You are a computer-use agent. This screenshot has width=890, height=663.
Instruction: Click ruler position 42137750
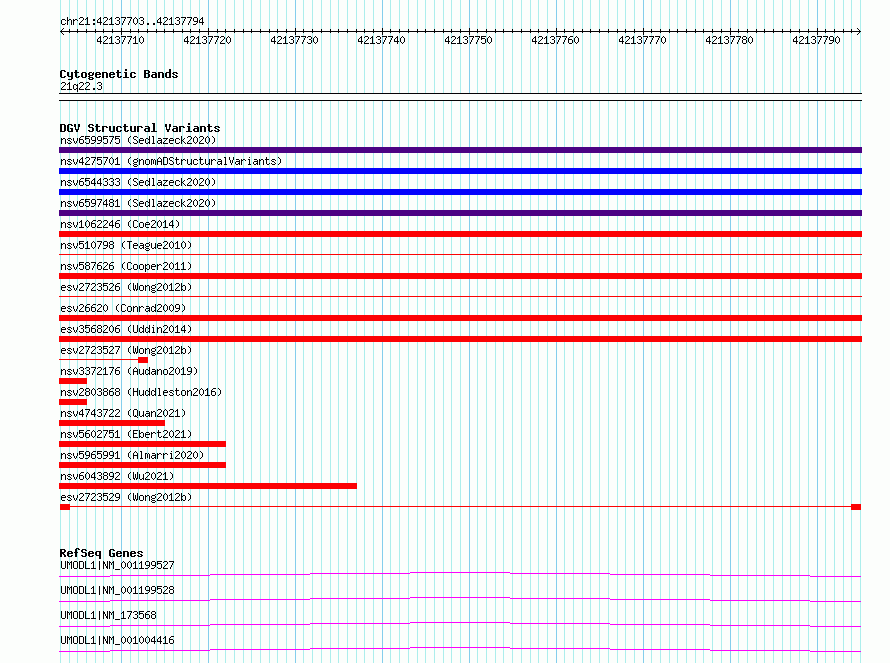[x=468, y=40]
